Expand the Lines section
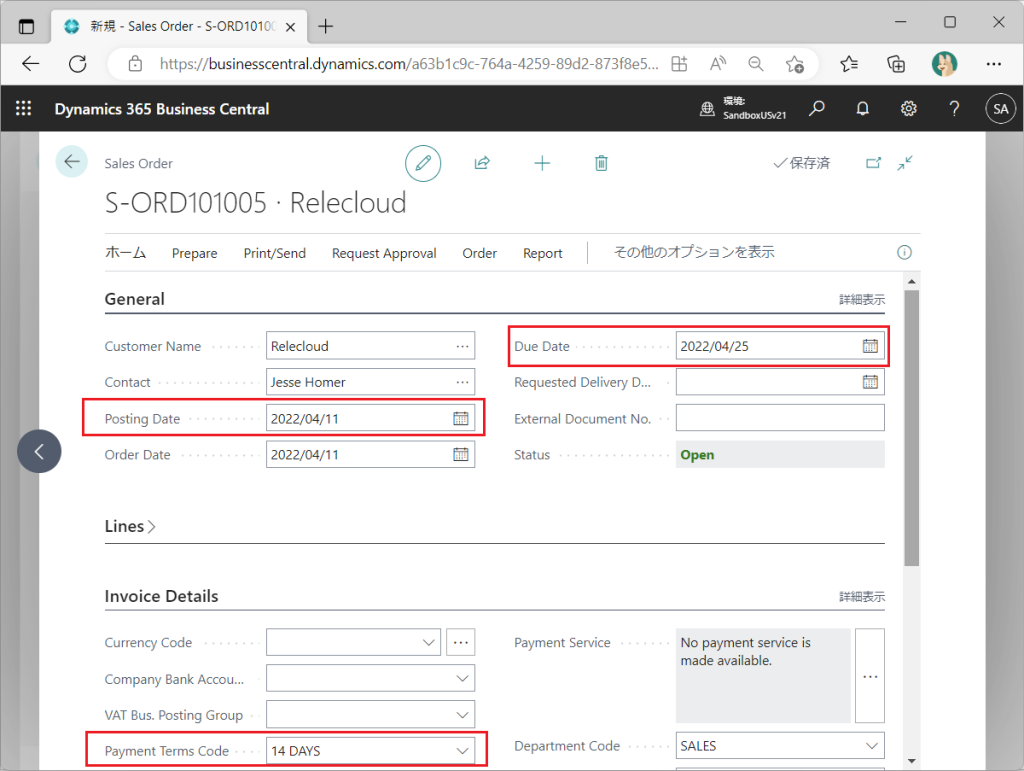 pyautogui.click(x=130, y=526)
